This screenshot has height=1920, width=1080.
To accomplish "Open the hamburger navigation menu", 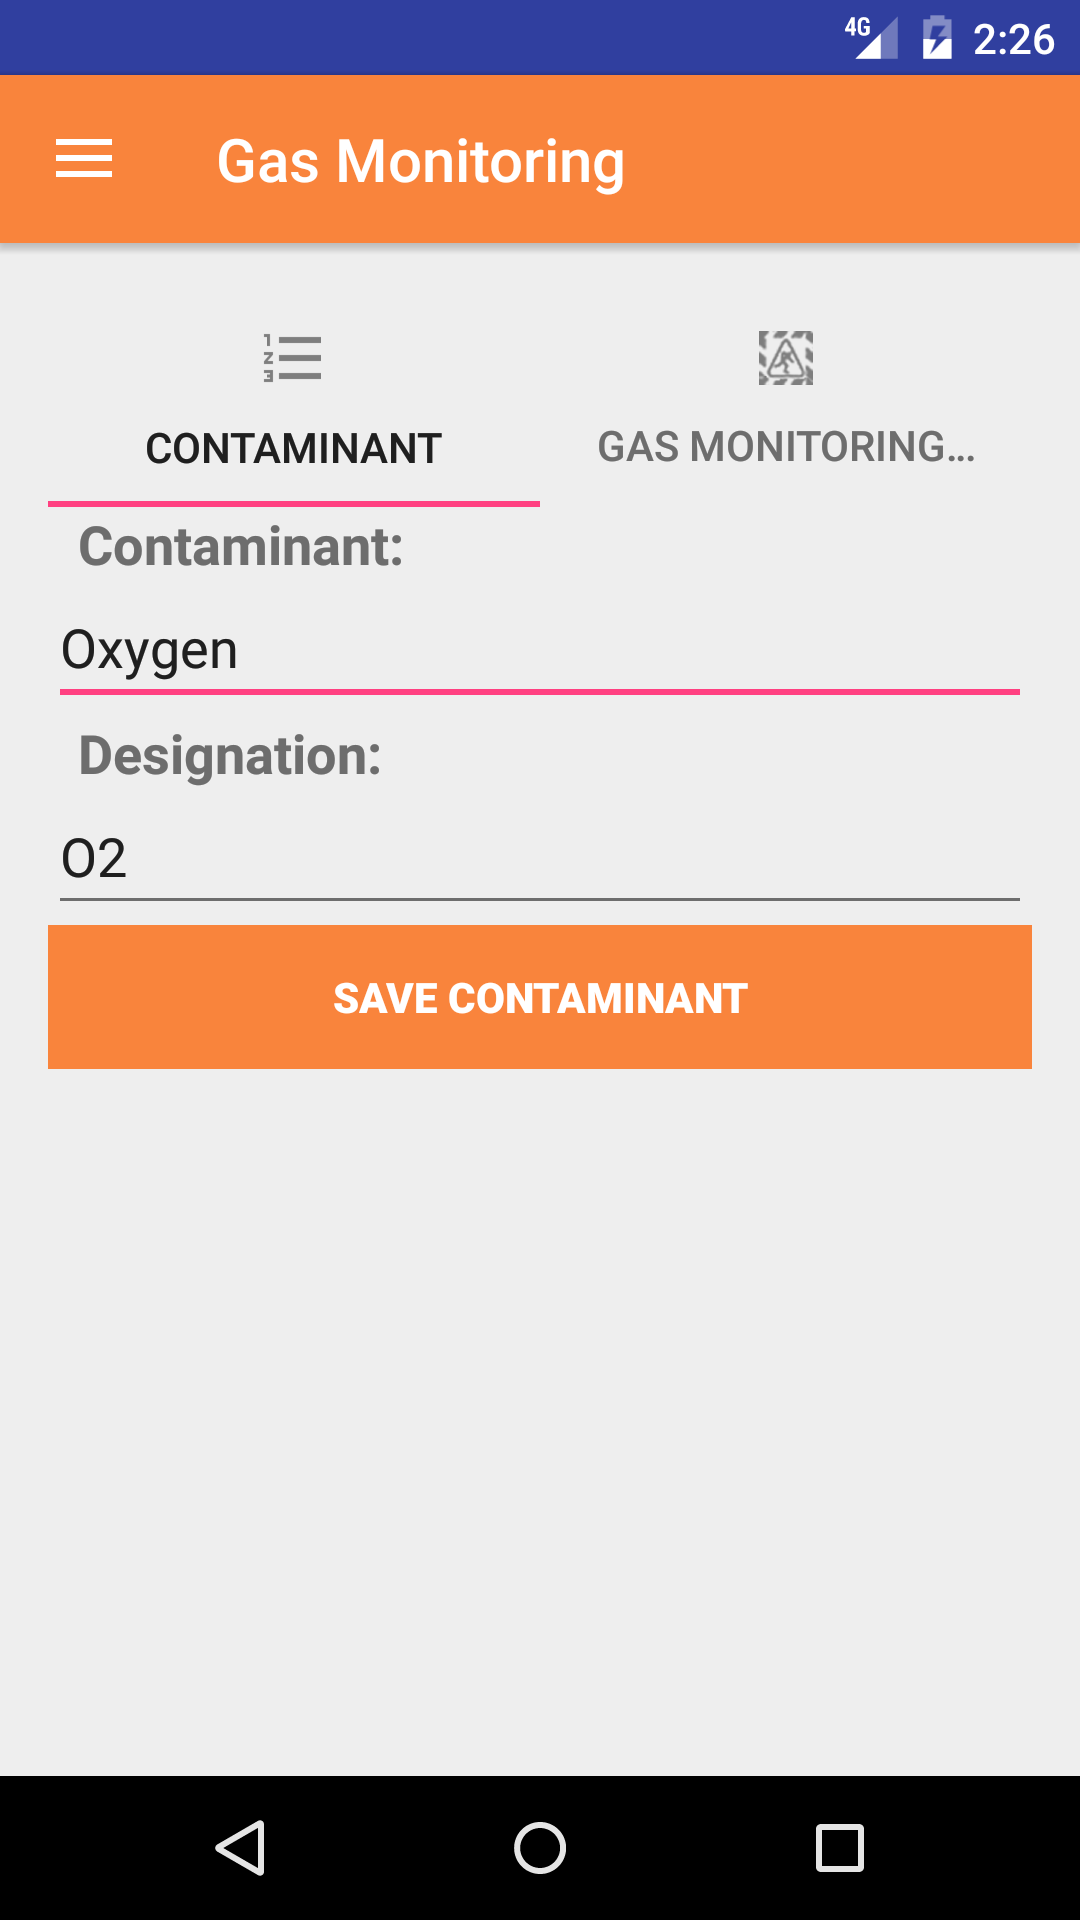I will tap(84, 160).
